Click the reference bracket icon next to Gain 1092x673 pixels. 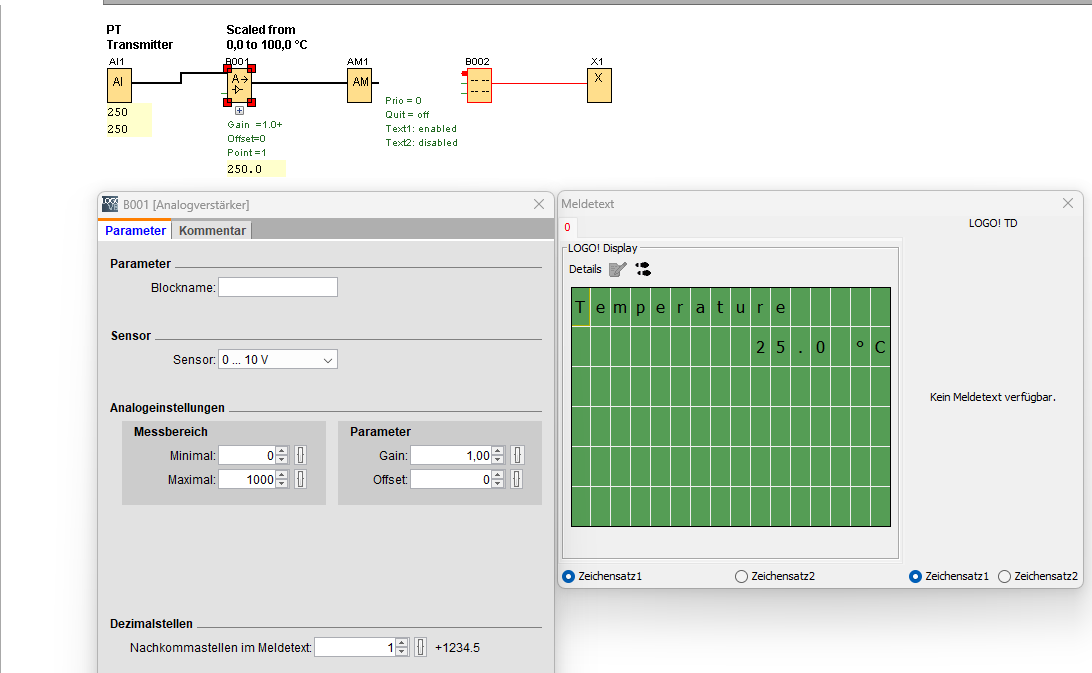517,456
